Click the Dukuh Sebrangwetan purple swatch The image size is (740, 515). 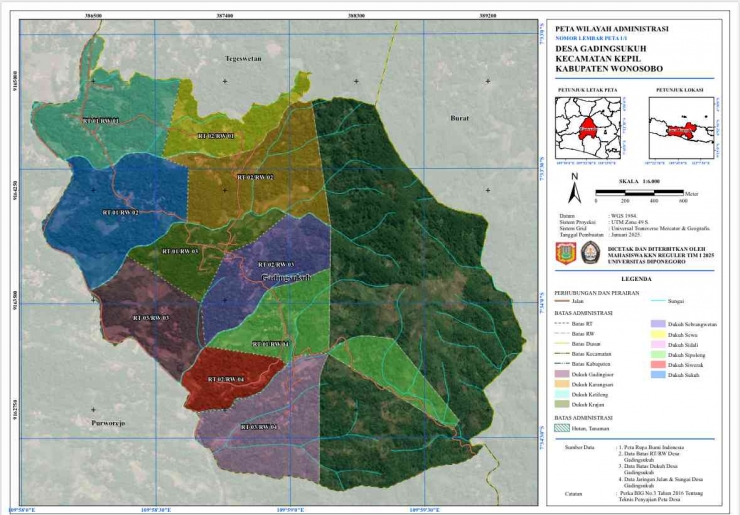657,324
